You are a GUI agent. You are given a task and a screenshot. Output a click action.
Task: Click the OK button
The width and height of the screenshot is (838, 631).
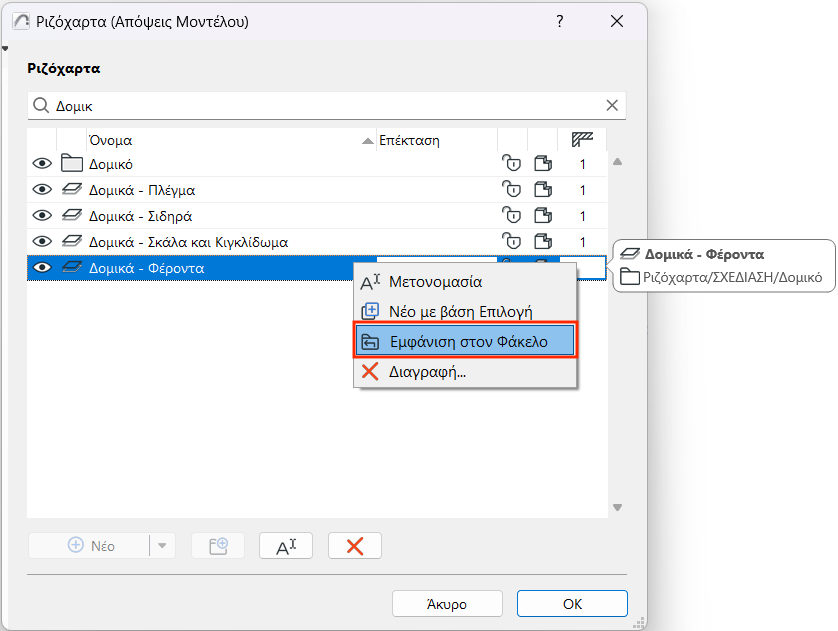[572, 604]
